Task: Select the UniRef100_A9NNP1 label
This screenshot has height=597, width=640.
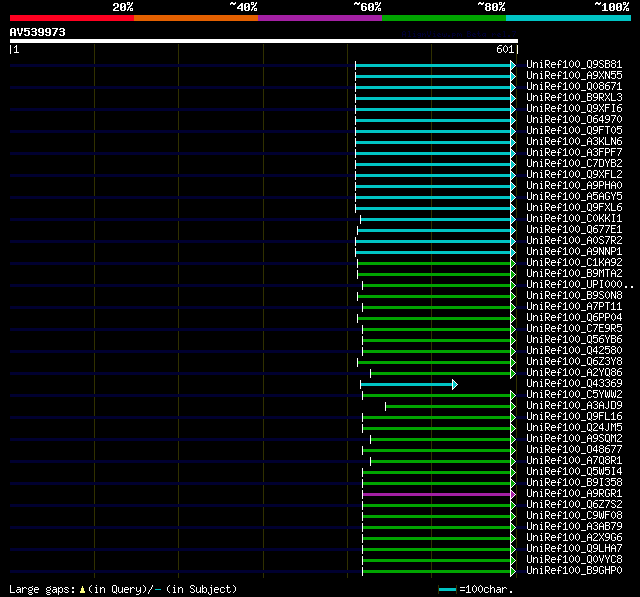Action: tap(574, 252)
